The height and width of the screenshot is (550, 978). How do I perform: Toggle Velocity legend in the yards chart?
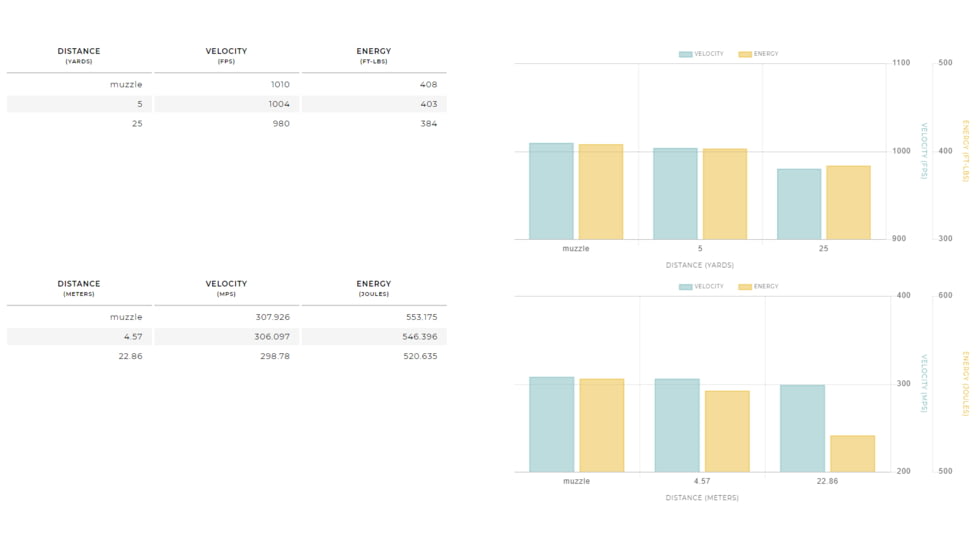tap(701, 54)
